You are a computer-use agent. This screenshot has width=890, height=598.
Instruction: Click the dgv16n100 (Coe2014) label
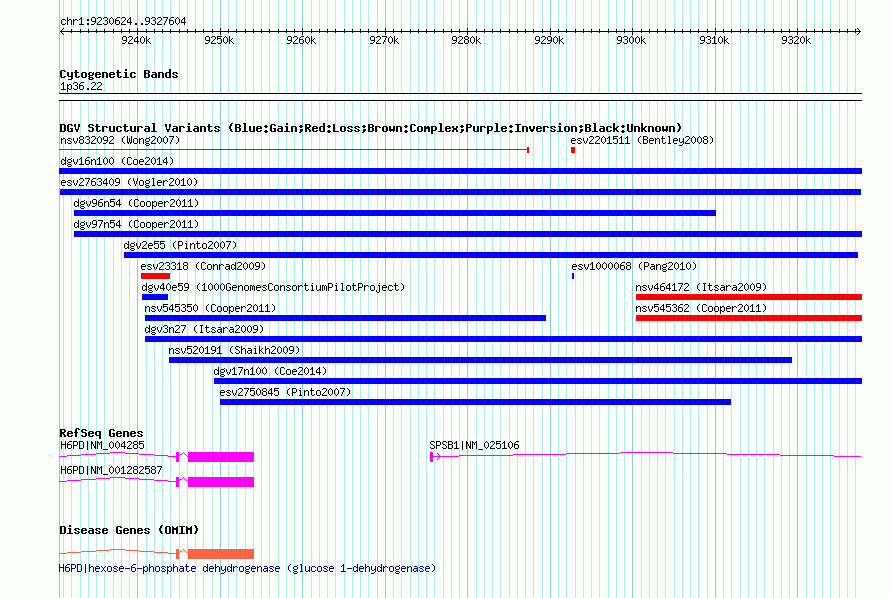click(117, 161)
